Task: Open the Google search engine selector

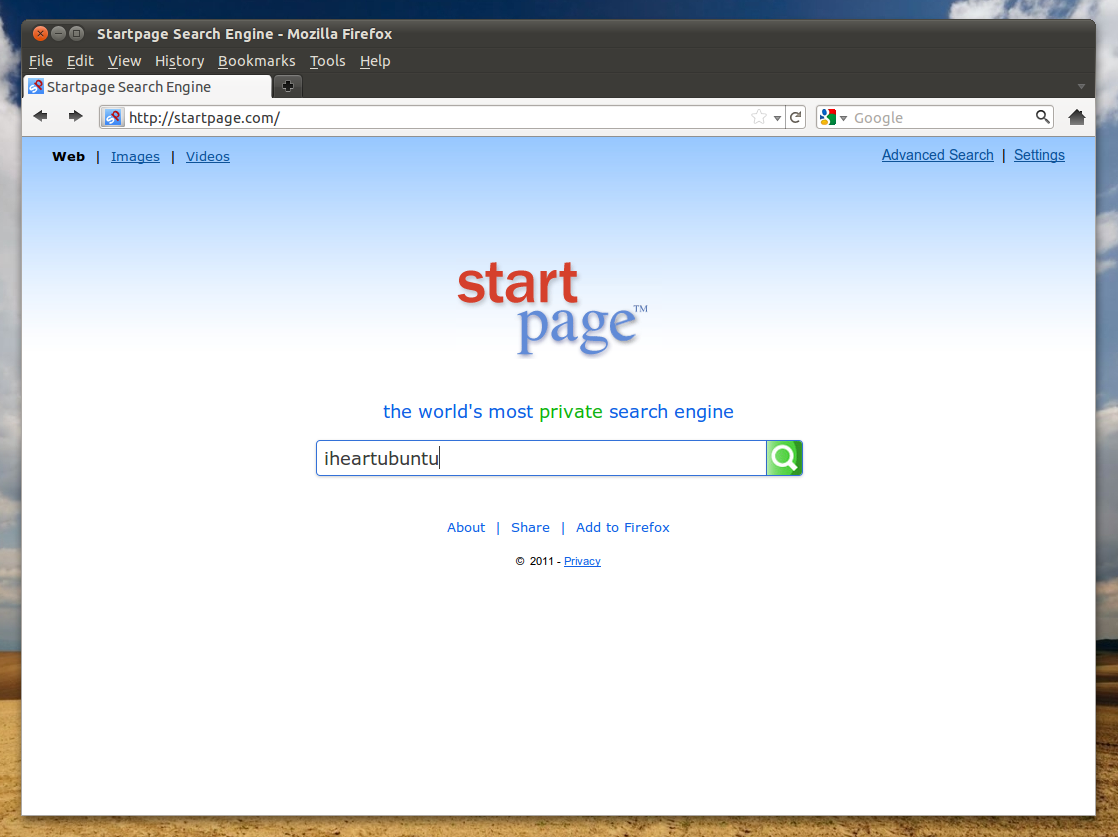Action: 833,117
